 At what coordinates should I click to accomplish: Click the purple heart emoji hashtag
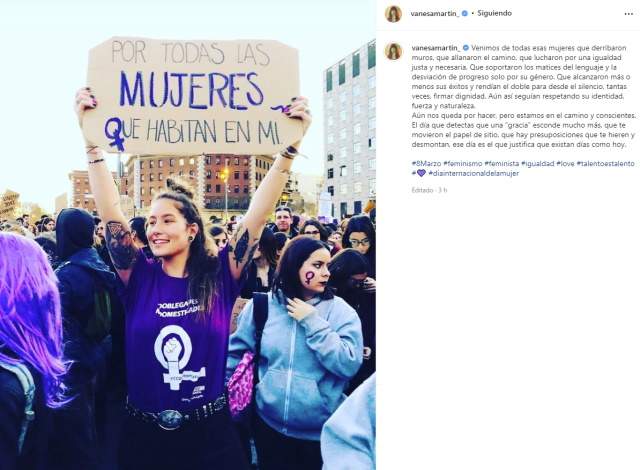[419, 173]
